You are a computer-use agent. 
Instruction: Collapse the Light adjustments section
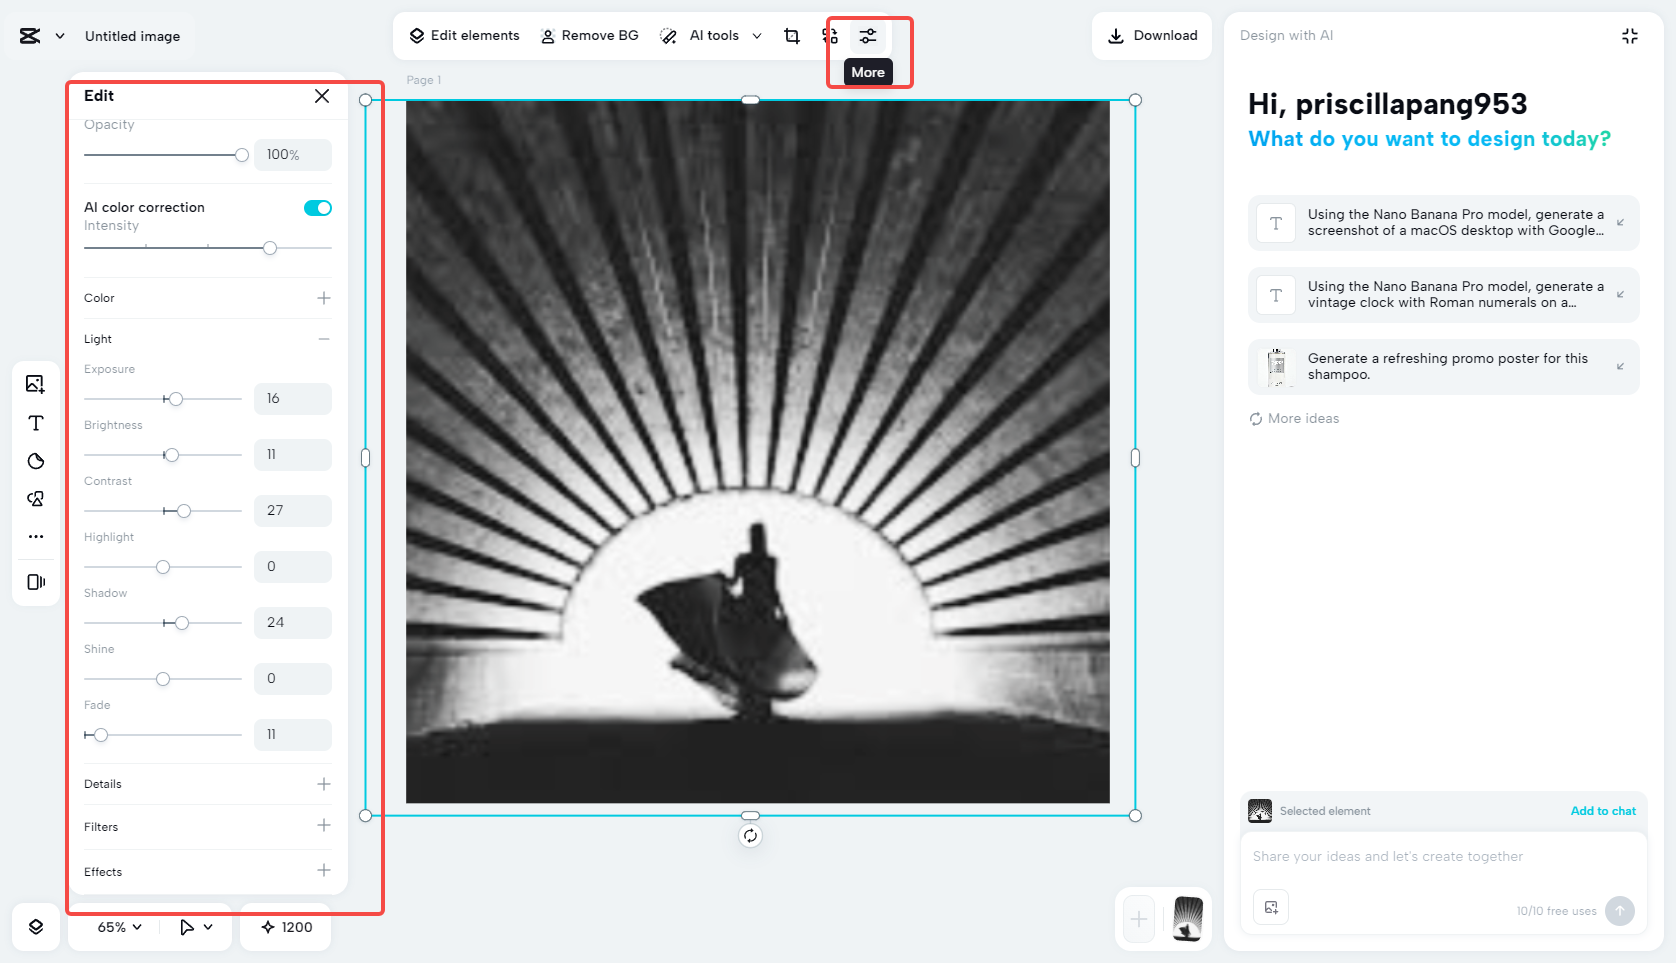323,338
